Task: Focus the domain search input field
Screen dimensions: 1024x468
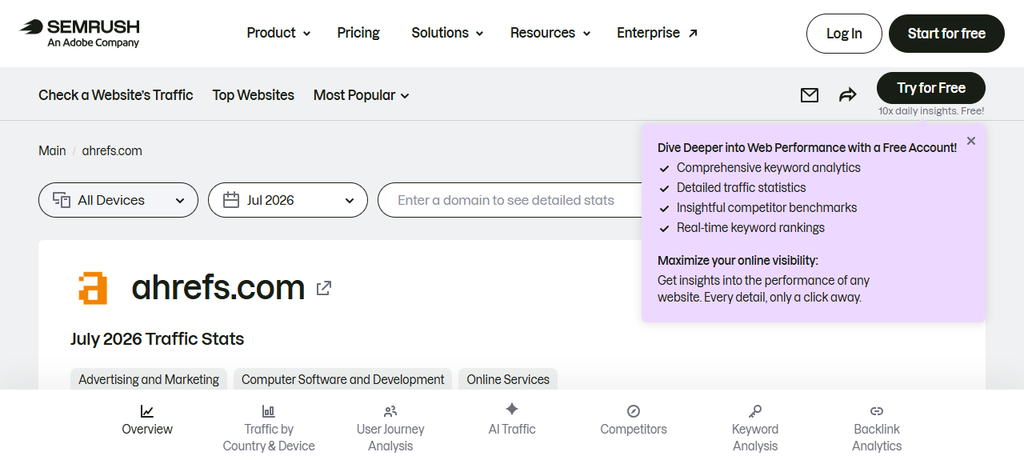Action: pyautogui.click(x=509, y=200)
